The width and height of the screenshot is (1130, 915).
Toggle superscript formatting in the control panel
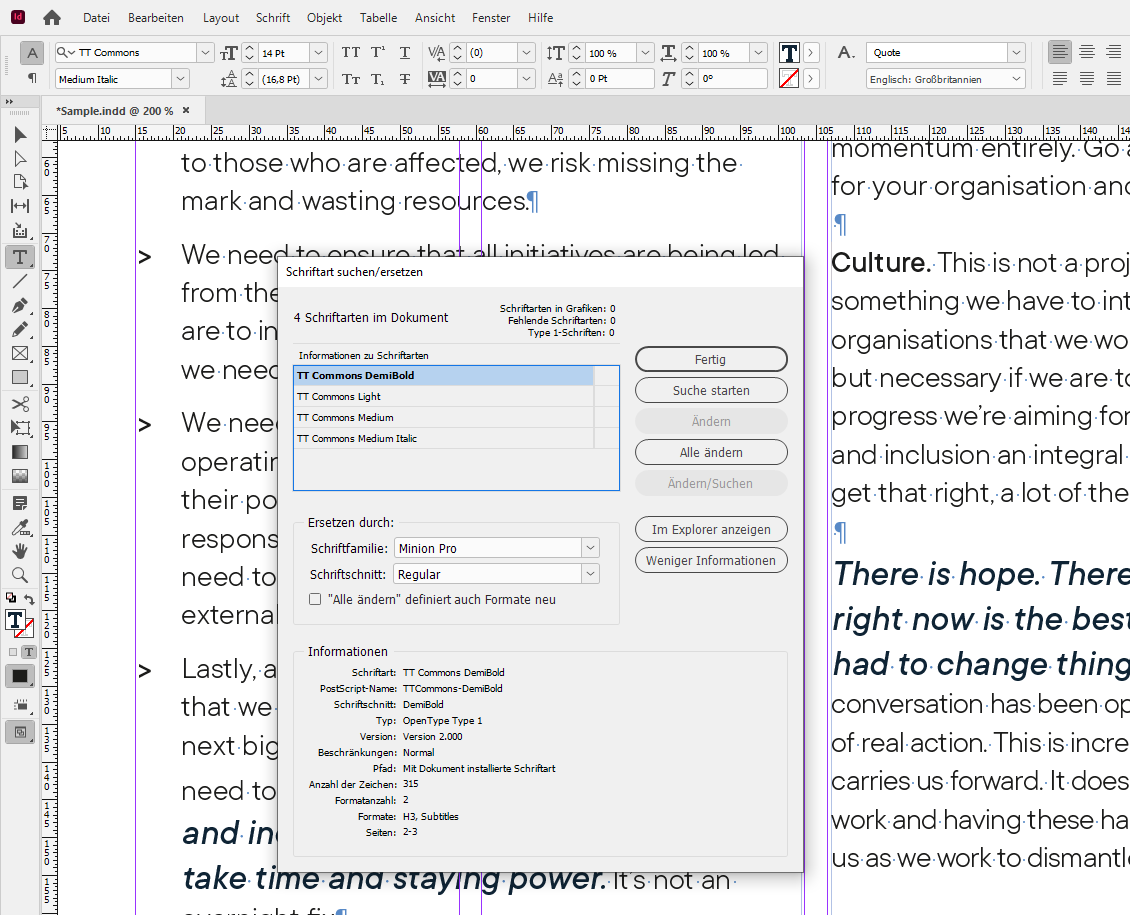tap(376, 52)
